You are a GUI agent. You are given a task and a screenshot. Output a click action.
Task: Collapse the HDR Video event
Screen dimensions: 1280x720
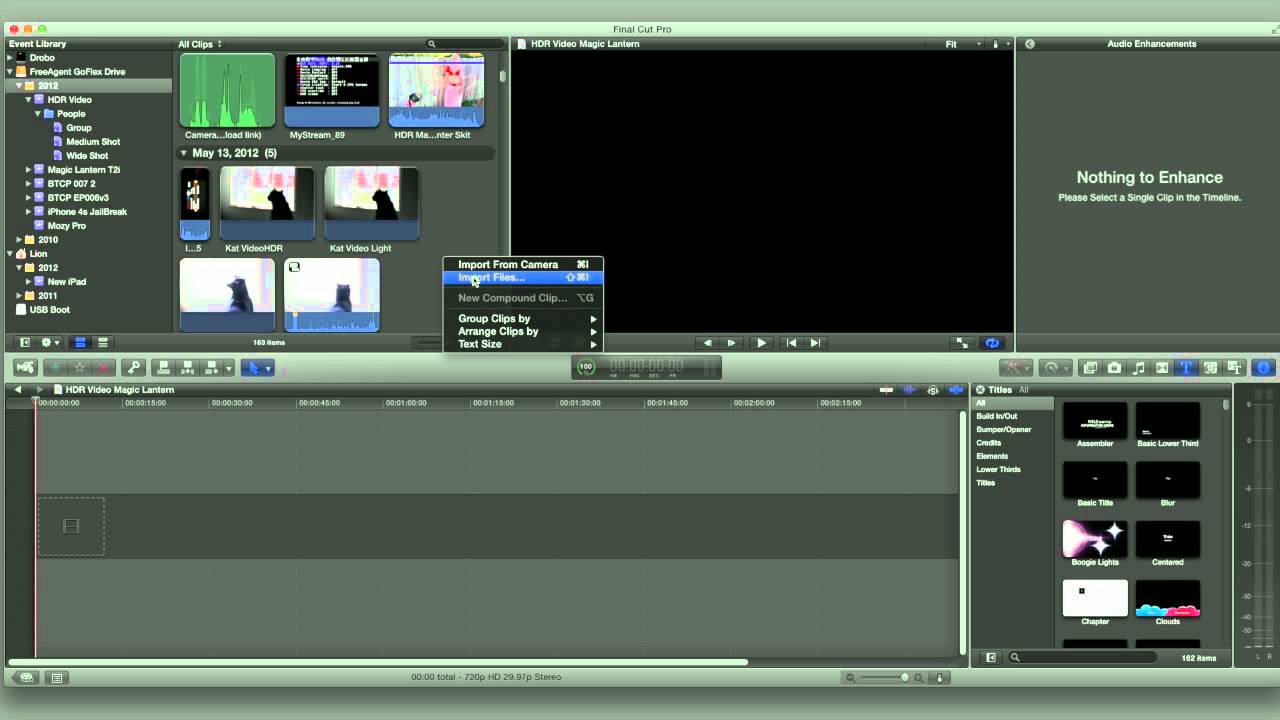[x=29, y=100]
